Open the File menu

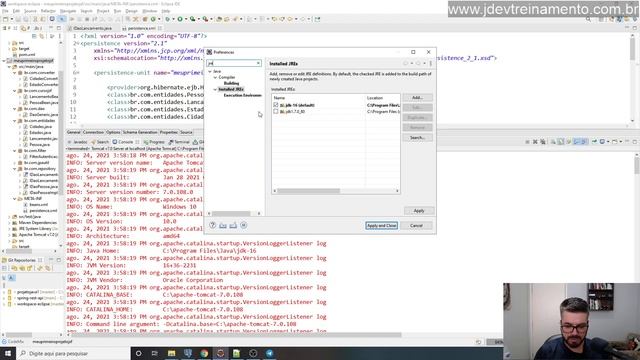5,11
